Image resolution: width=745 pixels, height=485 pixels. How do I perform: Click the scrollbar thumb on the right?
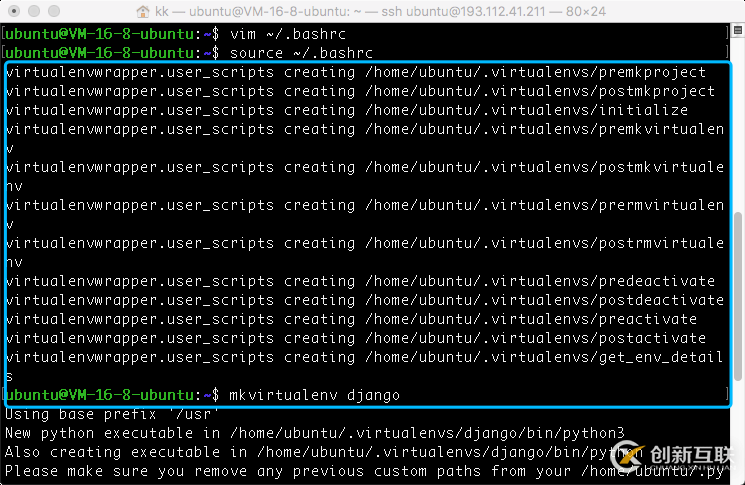(x=738, y=296)
